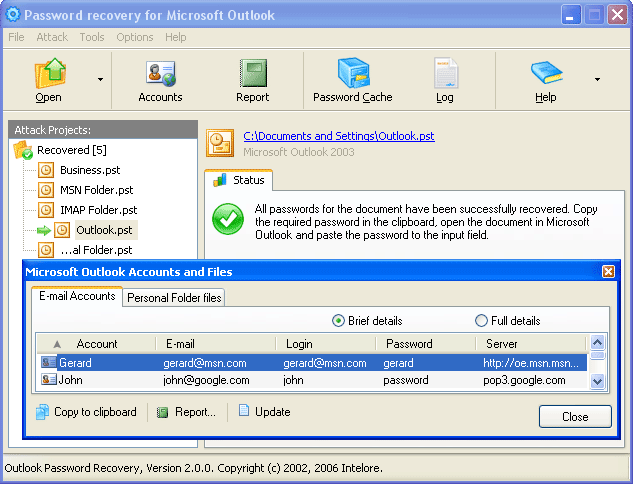This screenshot has width=633, height=485.
Task: Click the Update document icon
Action: tap(244, 410)
